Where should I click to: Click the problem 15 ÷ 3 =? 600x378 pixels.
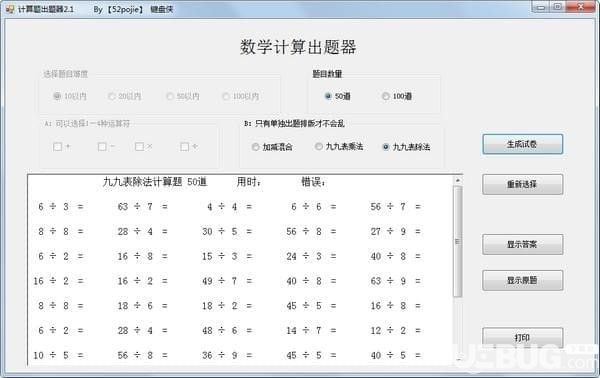[x=227, y=256]
